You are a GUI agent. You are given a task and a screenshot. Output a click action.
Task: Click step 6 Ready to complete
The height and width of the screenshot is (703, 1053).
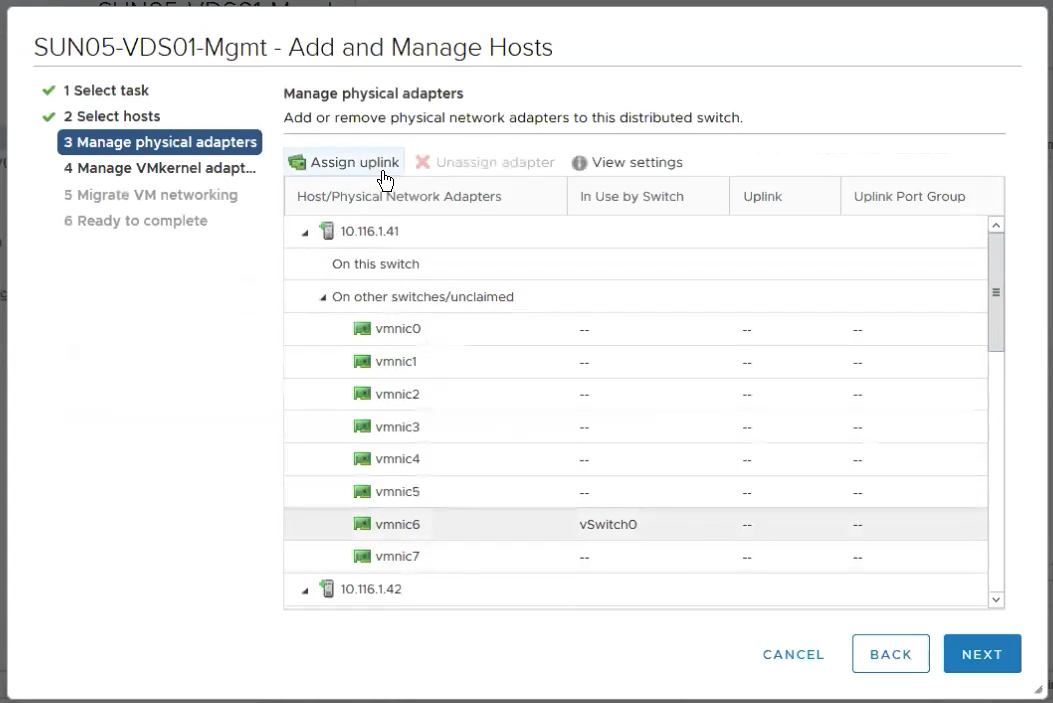136,221
